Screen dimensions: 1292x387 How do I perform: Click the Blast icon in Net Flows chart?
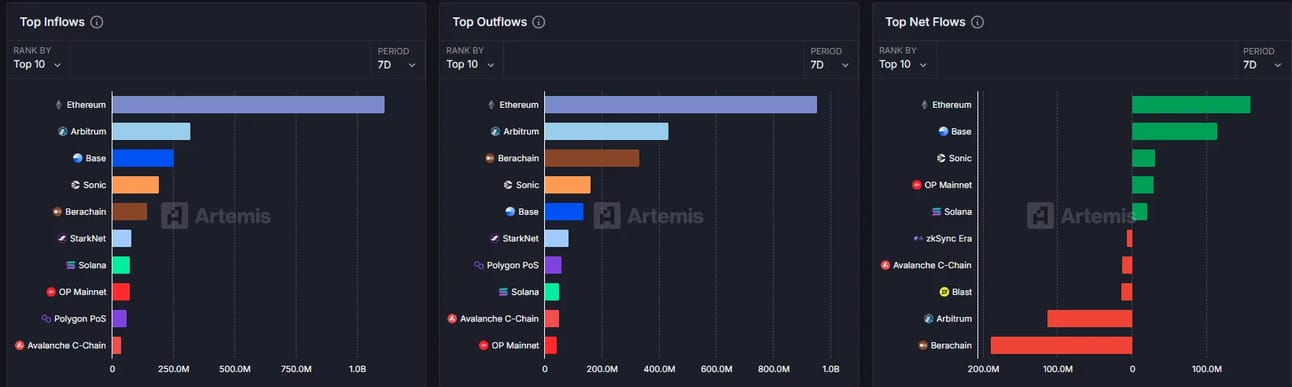[x=943, y=292]
